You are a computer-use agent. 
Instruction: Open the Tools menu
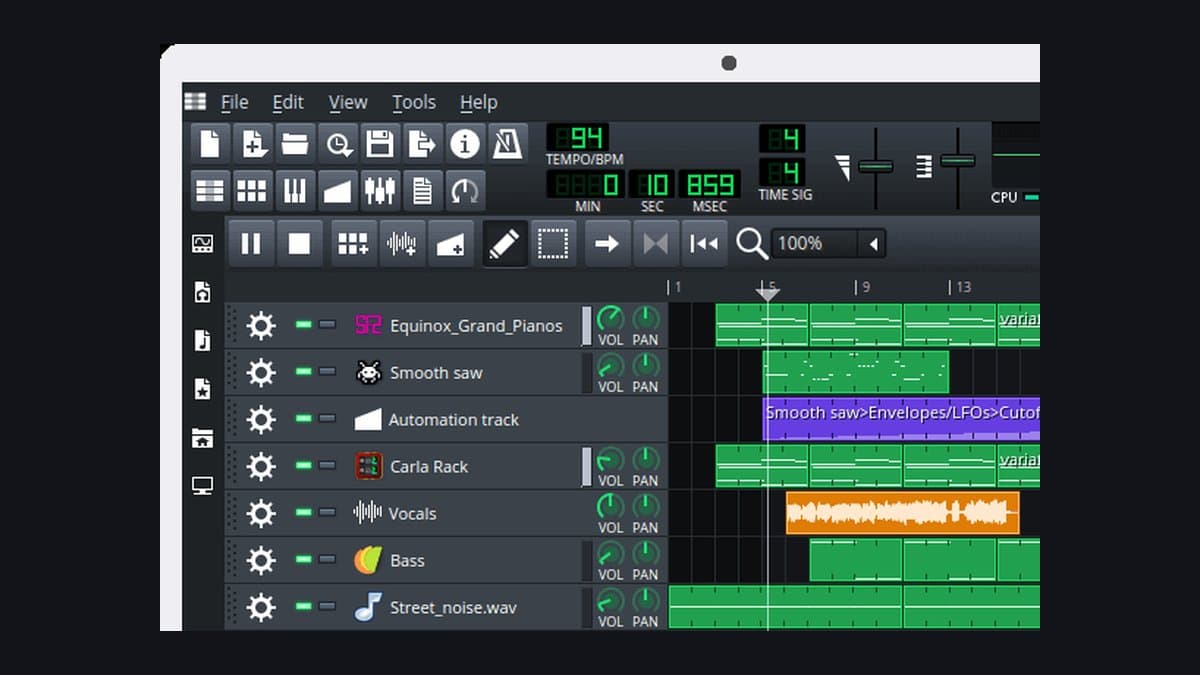[x=414, y=102]
